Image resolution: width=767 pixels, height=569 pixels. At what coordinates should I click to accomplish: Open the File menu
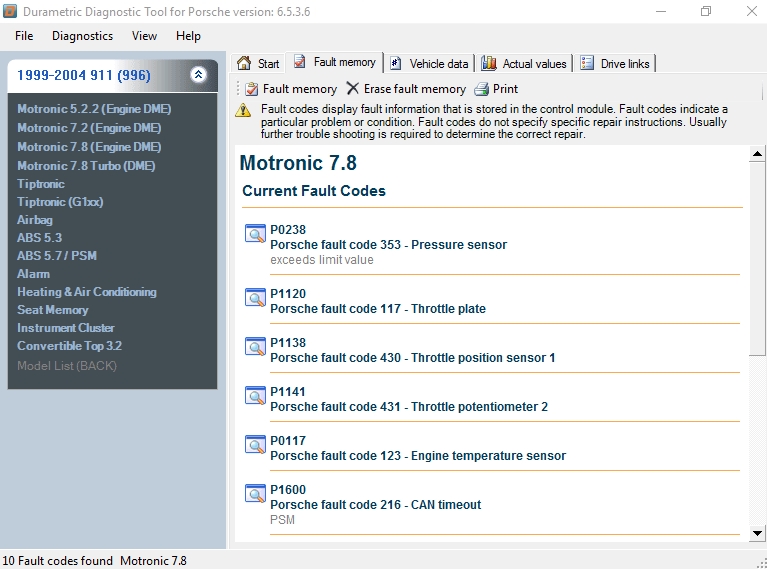pos(24,36)
